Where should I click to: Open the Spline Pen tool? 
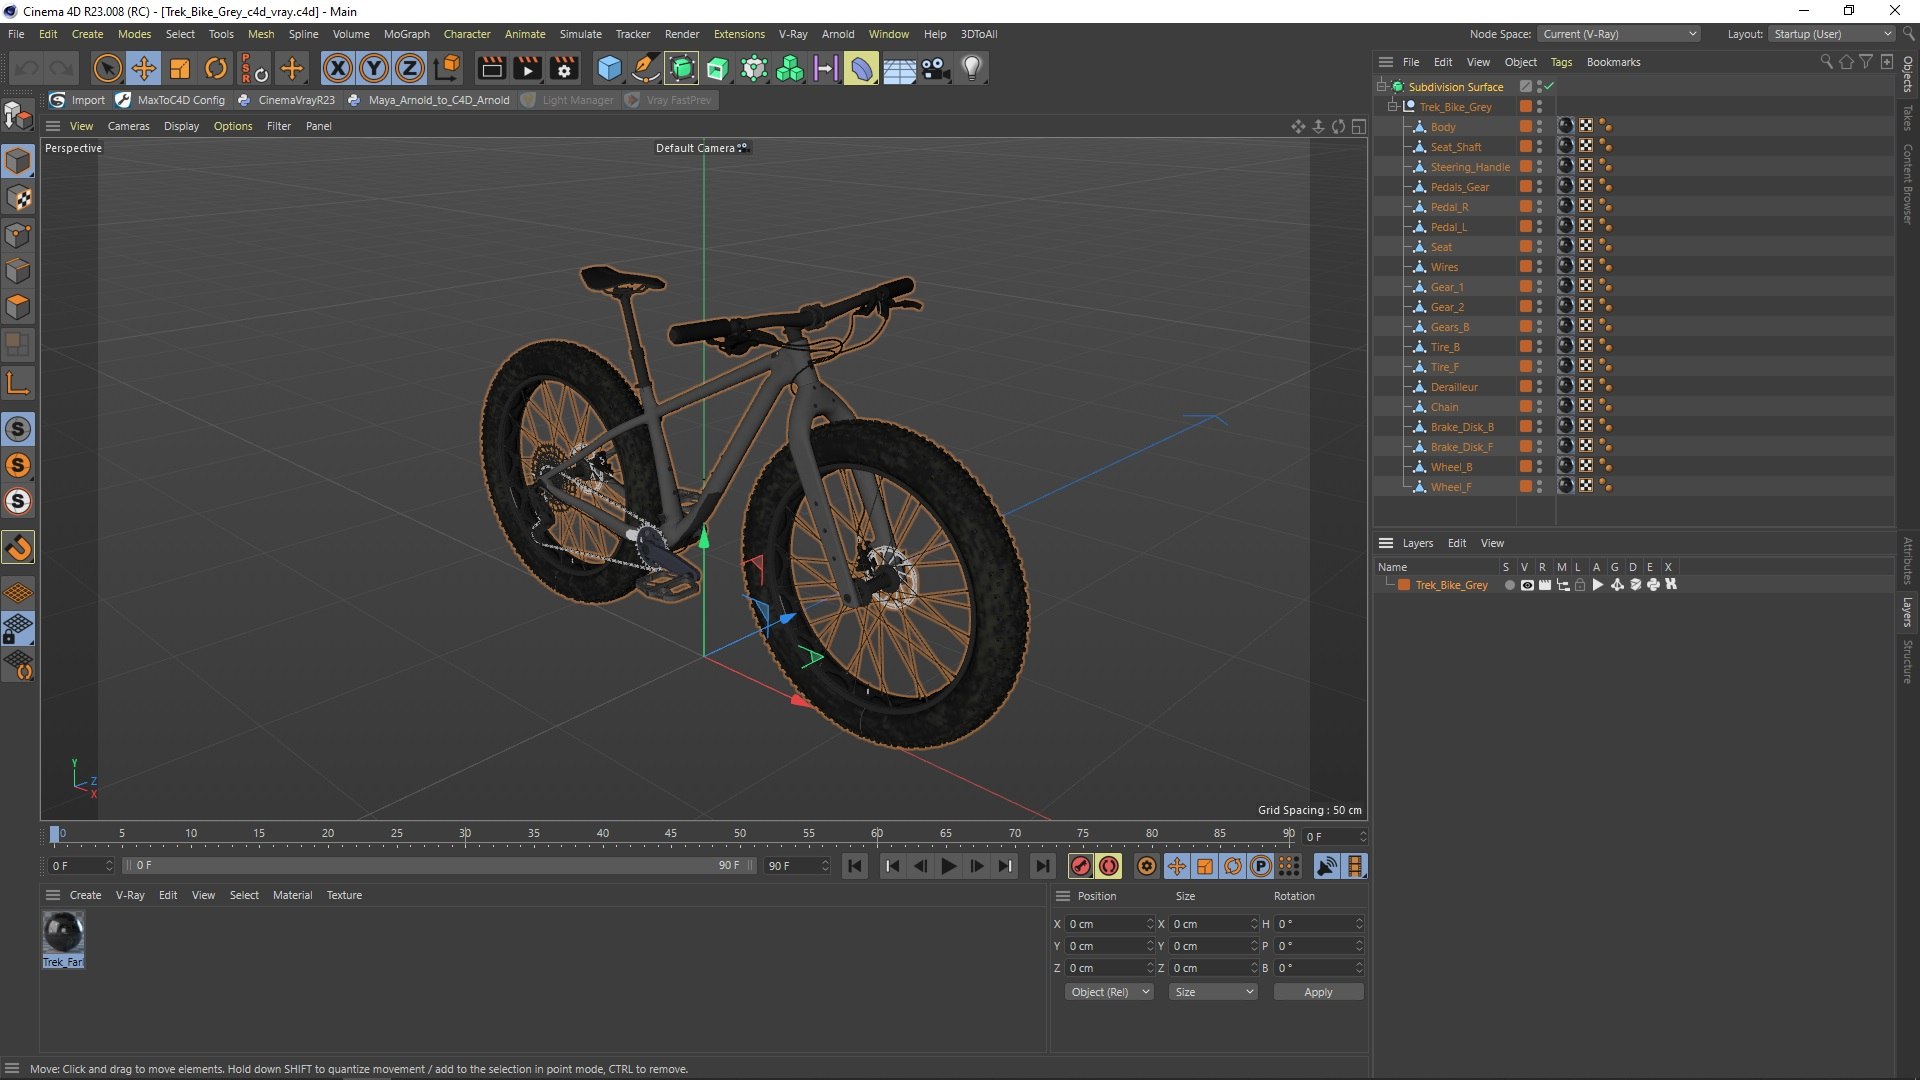pyautogui.click(x=645, y=69)
